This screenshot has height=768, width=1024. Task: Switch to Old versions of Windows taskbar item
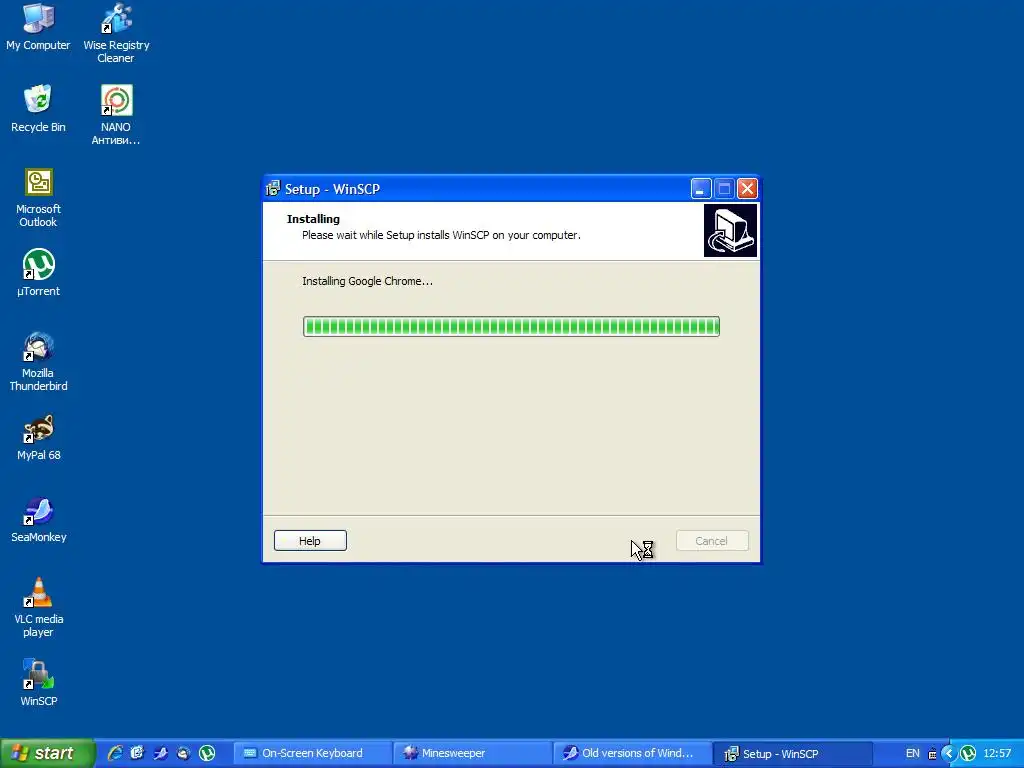pyautogui.click(x=632, y=753)
